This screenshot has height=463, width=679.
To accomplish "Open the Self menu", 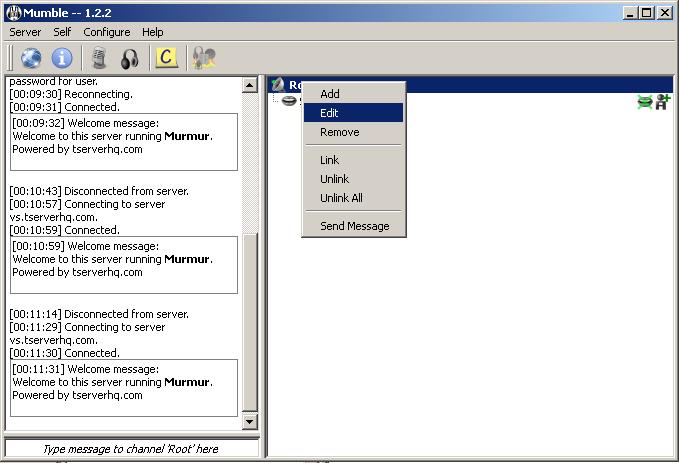I will click(62, 32).
